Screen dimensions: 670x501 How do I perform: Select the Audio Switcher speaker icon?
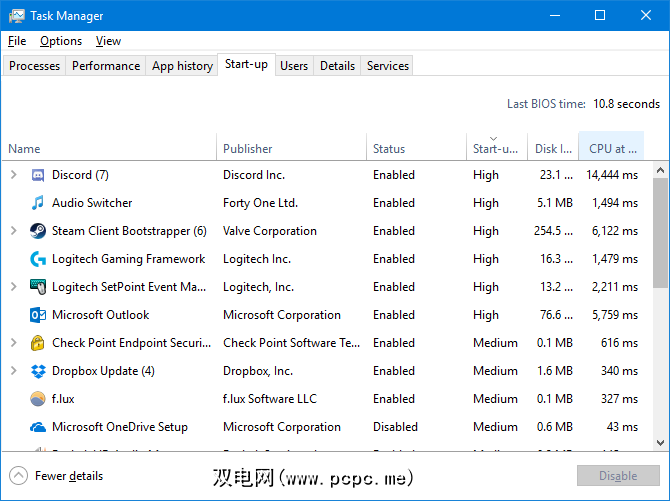(38, 203)
